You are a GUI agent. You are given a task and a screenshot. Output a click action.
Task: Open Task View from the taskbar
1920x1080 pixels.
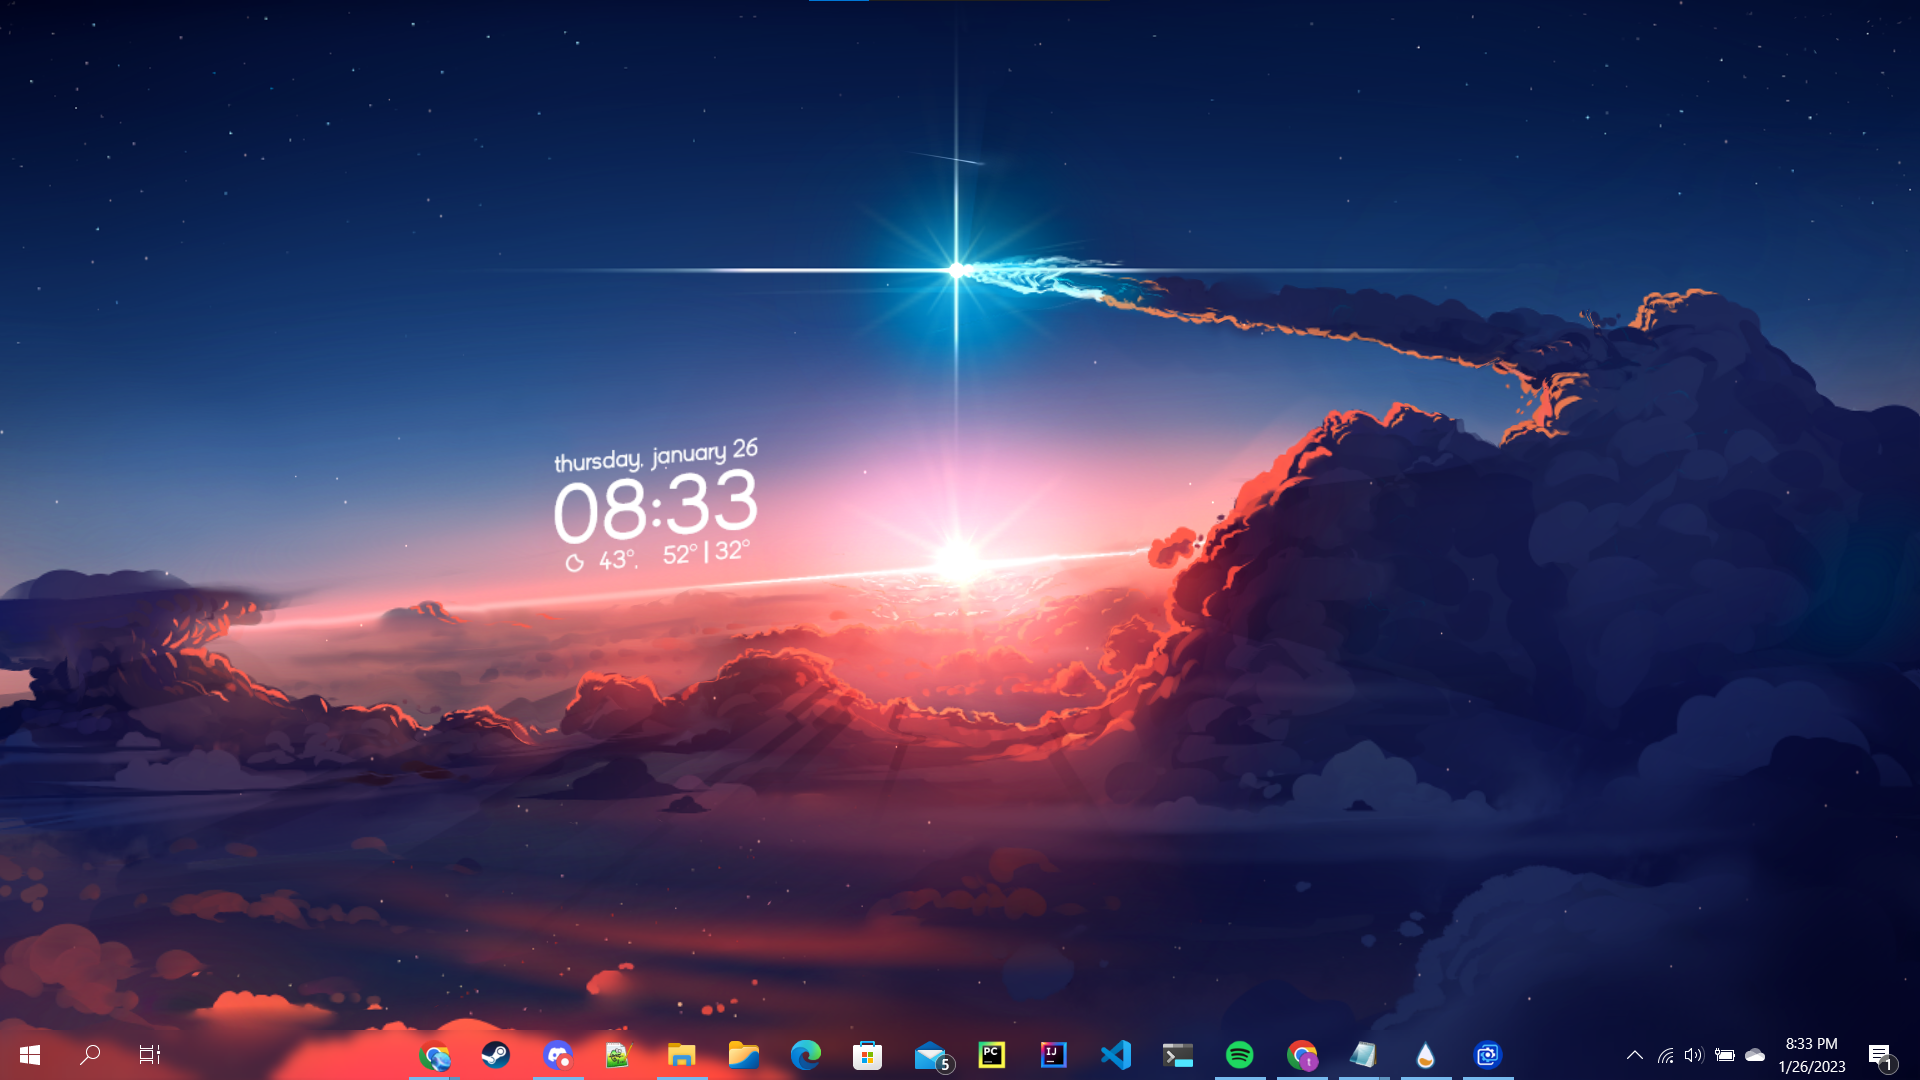[x=150, y=1055]
